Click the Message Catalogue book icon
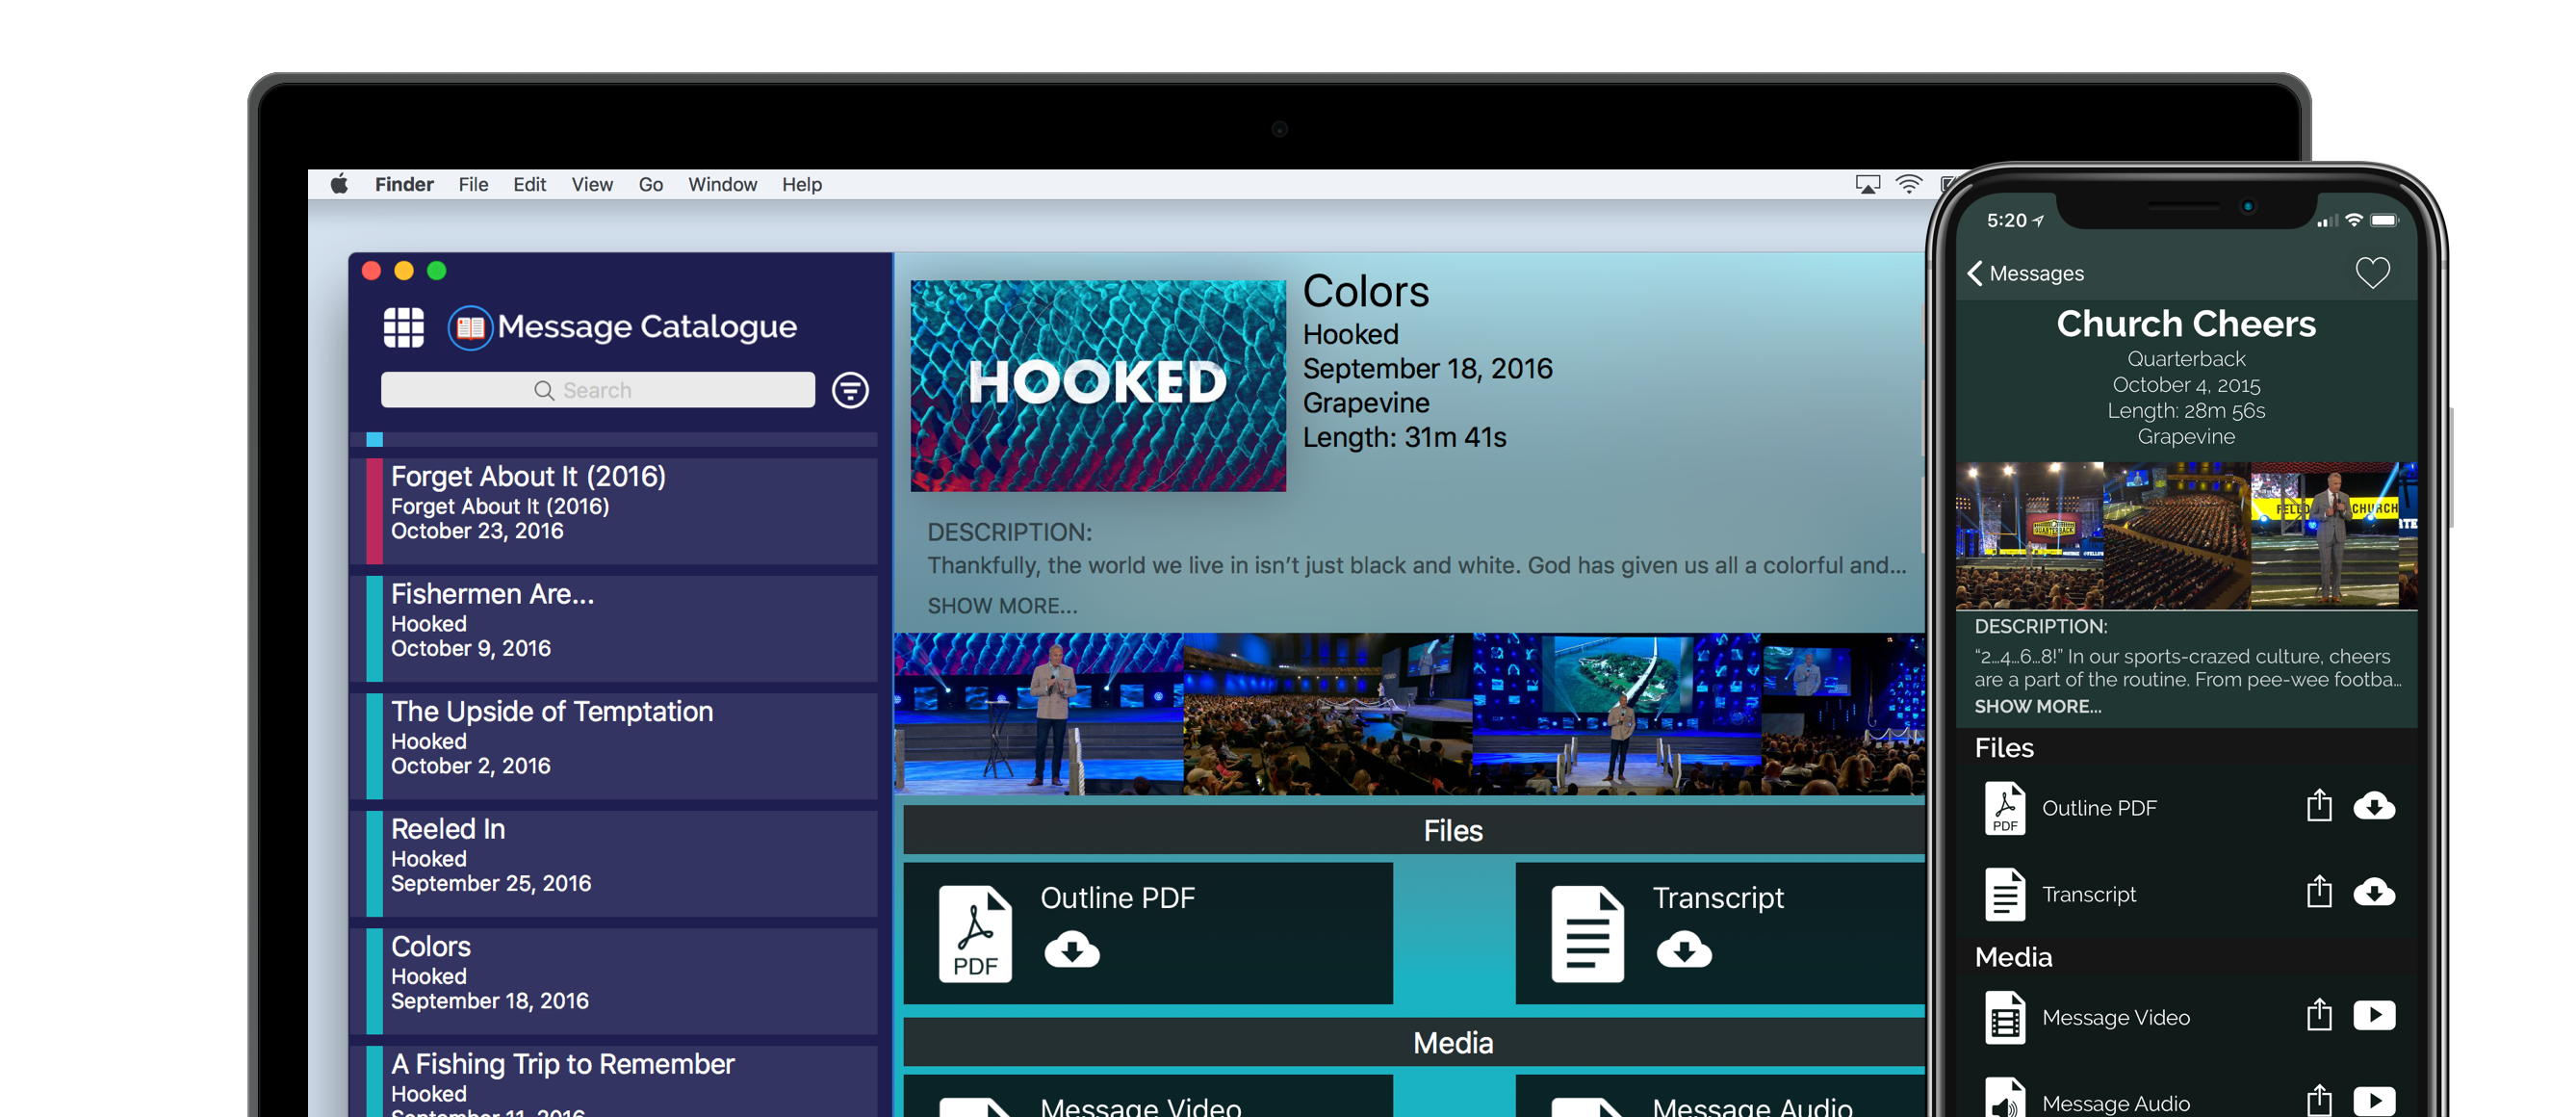 pos(470,327)
